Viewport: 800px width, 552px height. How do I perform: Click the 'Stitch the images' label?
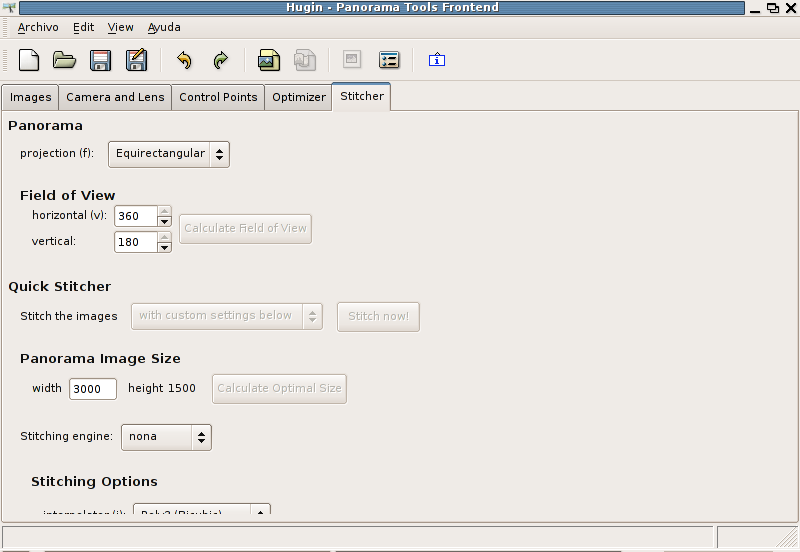69,316
